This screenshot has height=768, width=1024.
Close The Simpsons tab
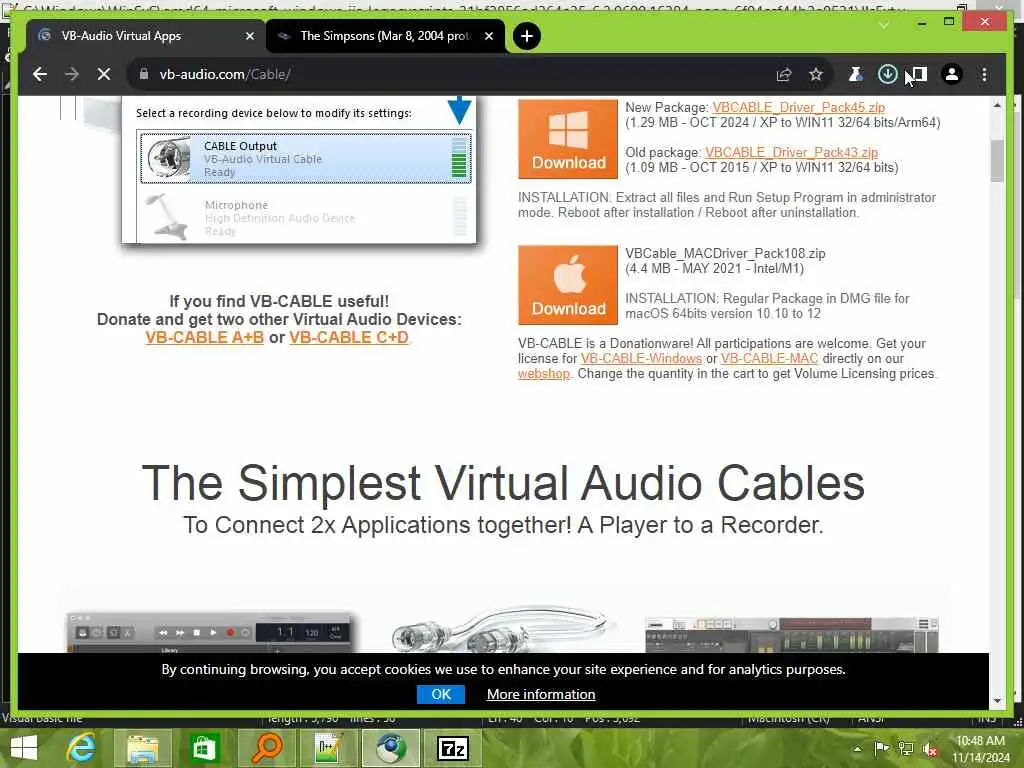click(488, 37)
